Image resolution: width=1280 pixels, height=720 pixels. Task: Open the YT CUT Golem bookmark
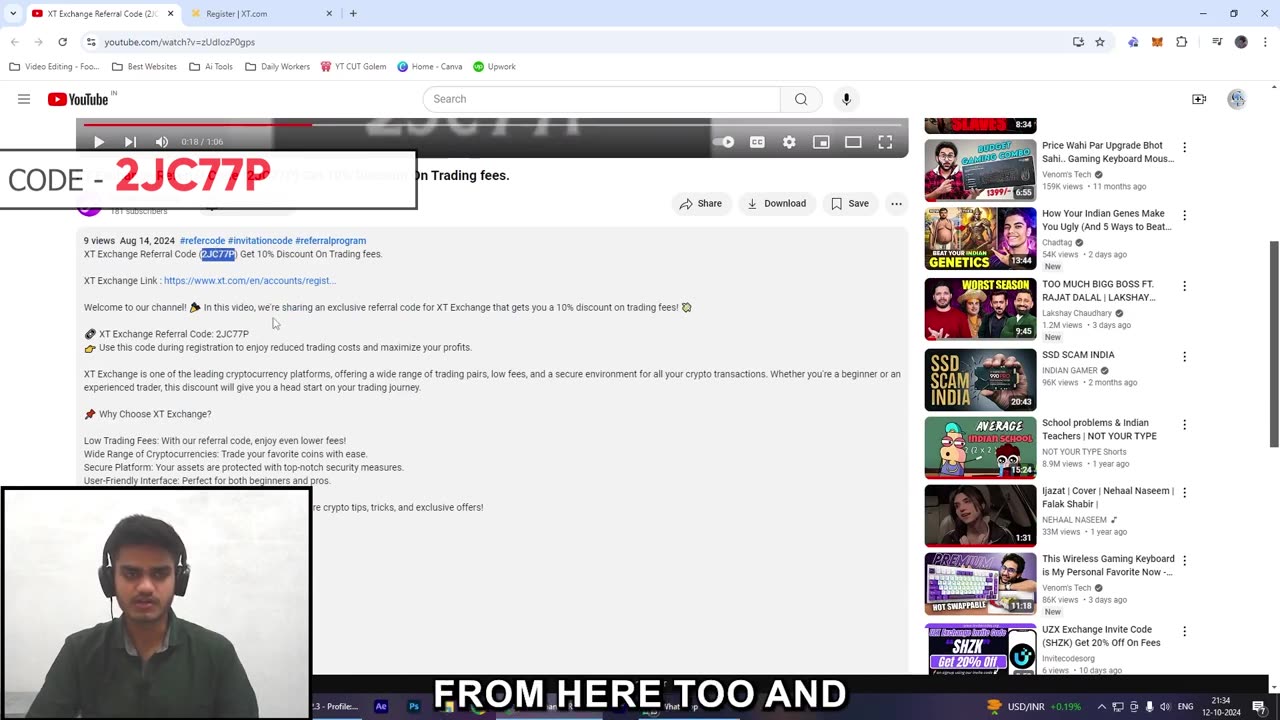pyautogui.click(x=353, y=67)
